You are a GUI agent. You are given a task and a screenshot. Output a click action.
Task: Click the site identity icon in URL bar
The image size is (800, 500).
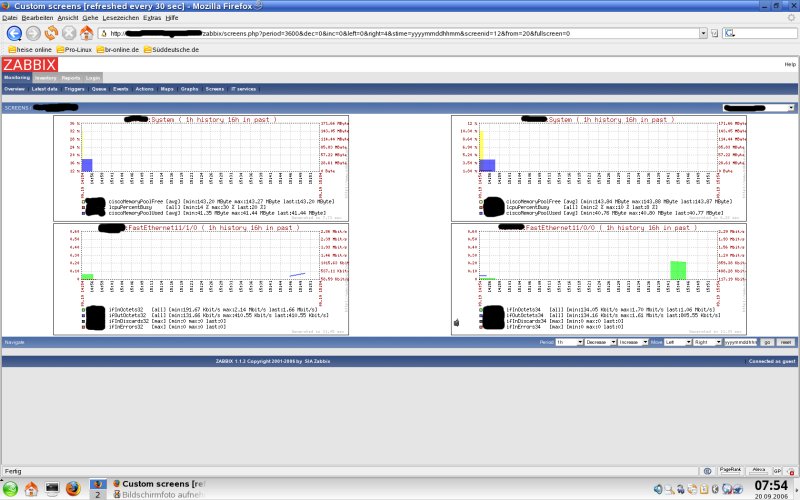click(x=104, y=33)
